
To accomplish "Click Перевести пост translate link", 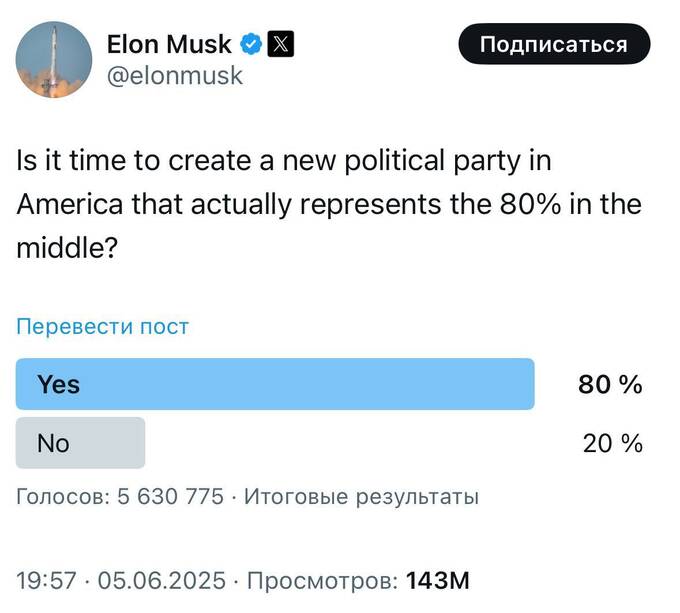I will (102, 326).
